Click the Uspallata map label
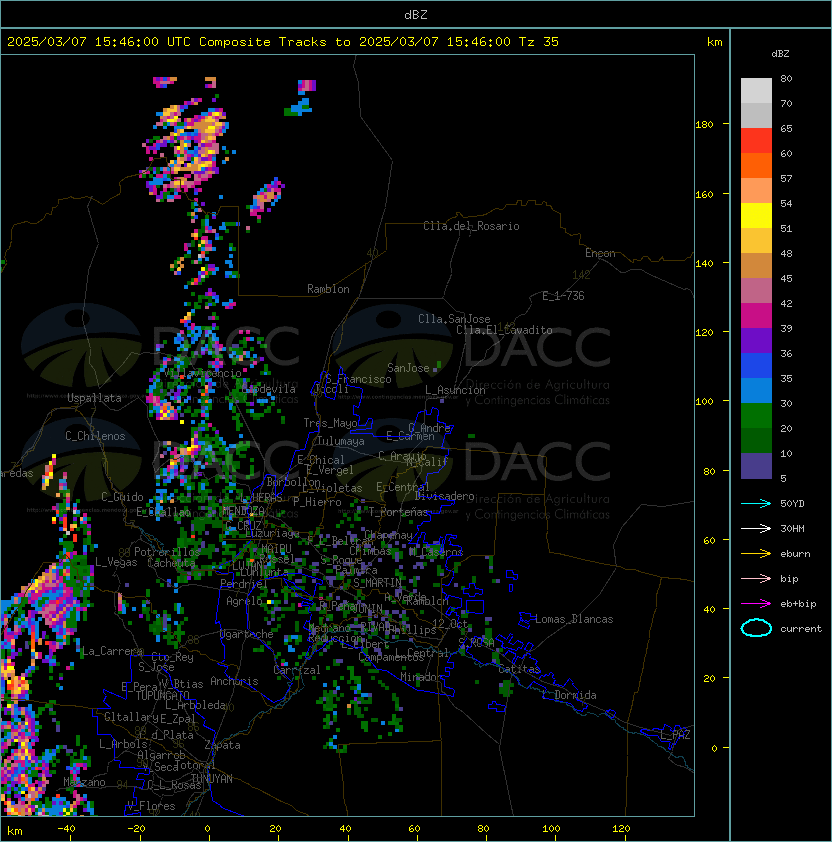The height and width of the screenshot is (842, 832). 94,398
